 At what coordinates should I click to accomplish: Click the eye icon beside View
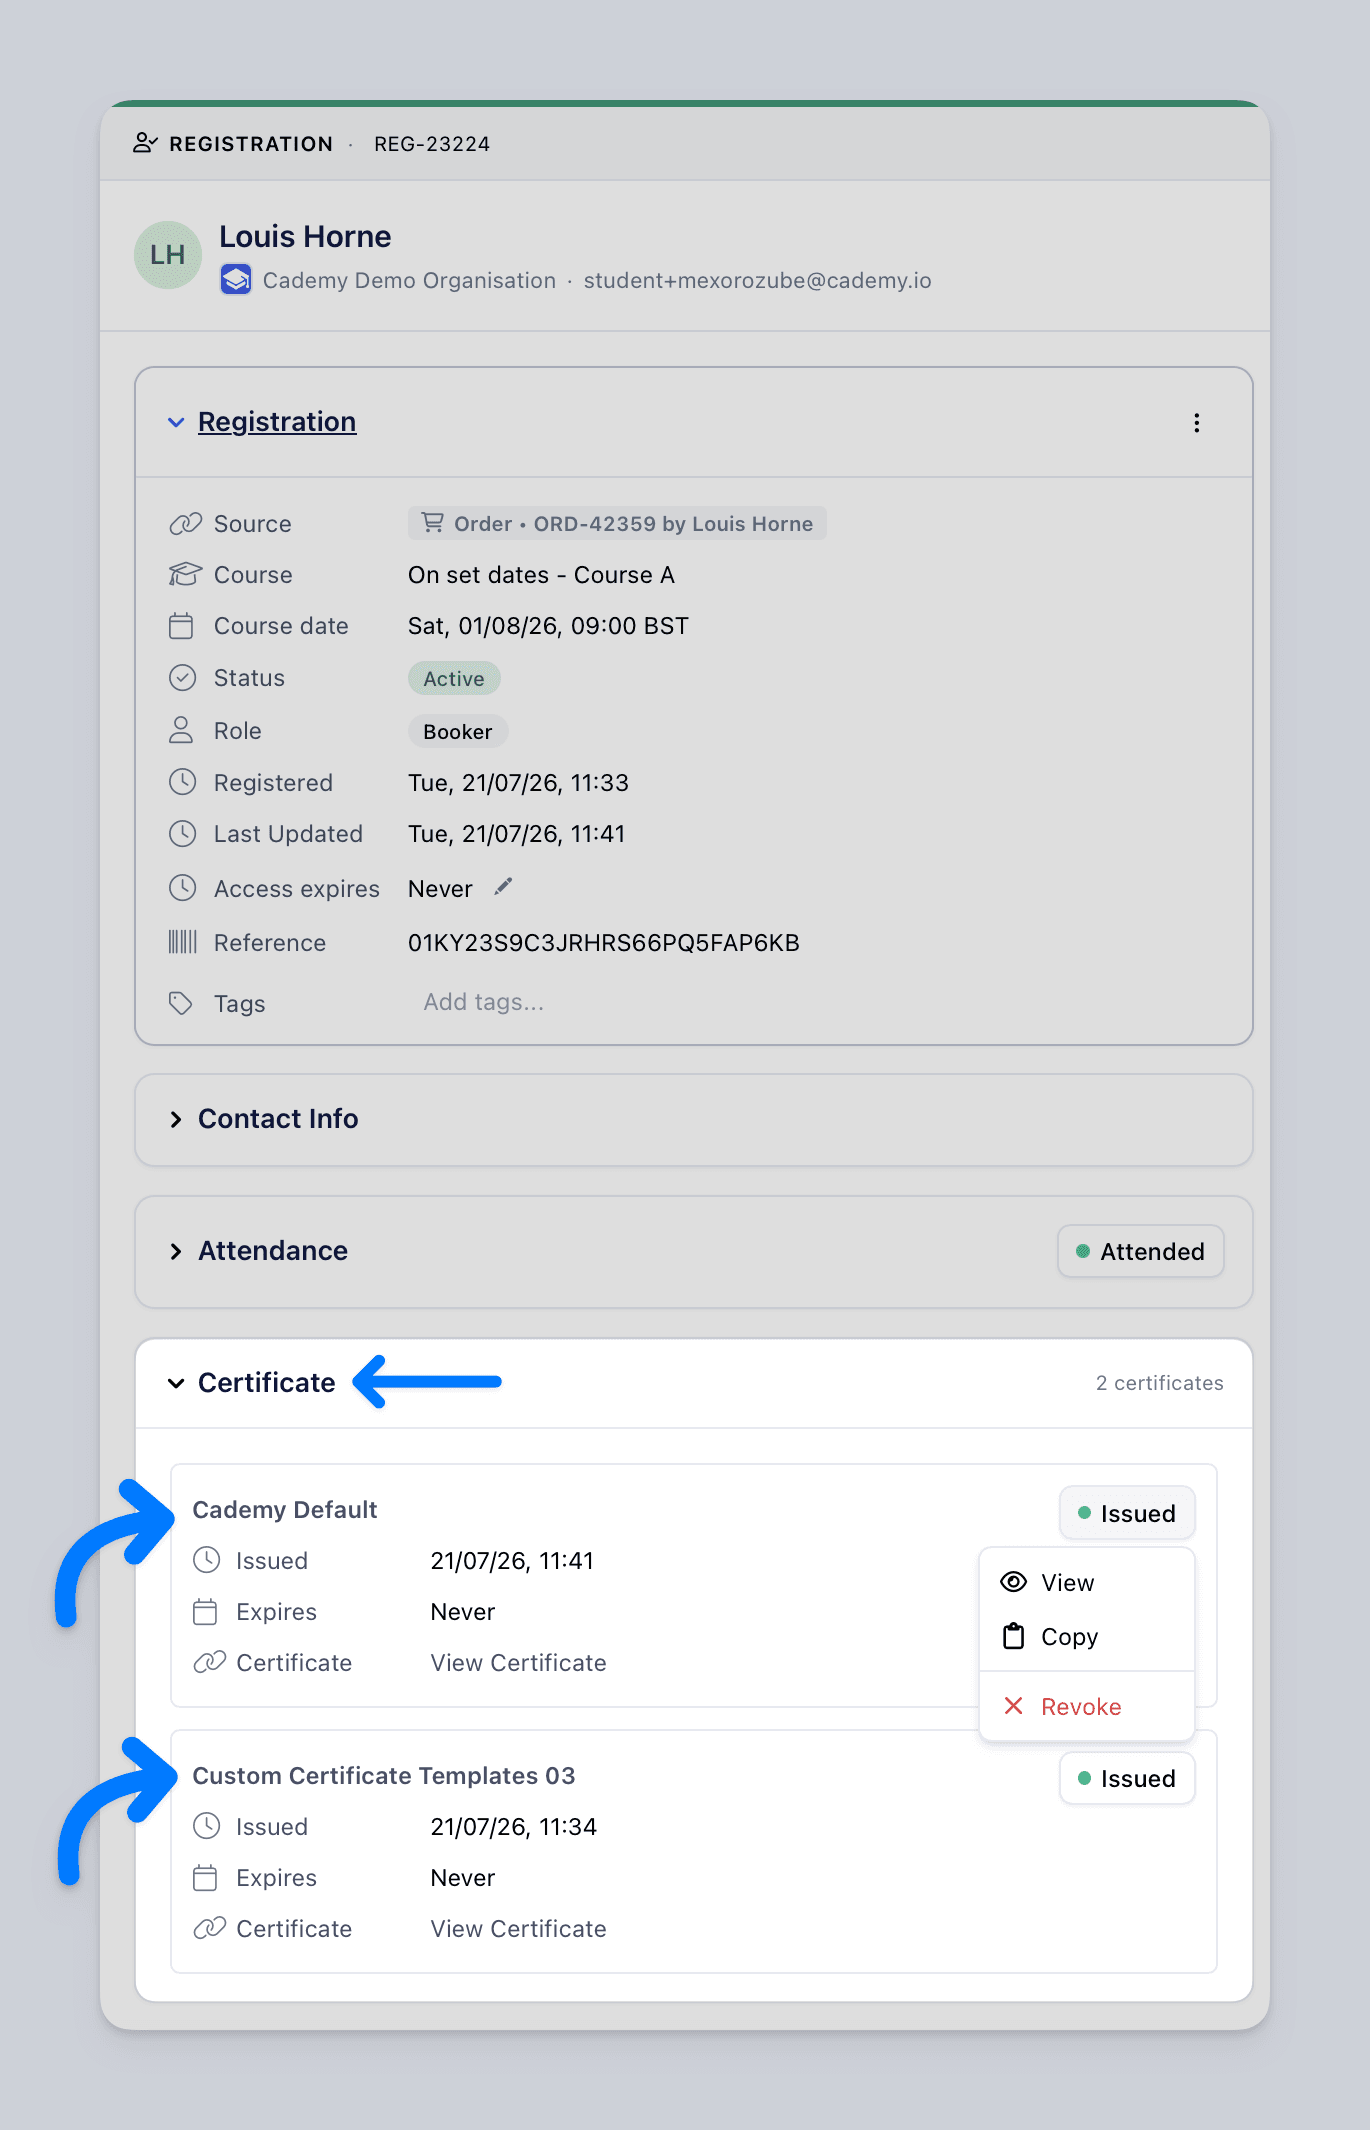(1014, 1582)
